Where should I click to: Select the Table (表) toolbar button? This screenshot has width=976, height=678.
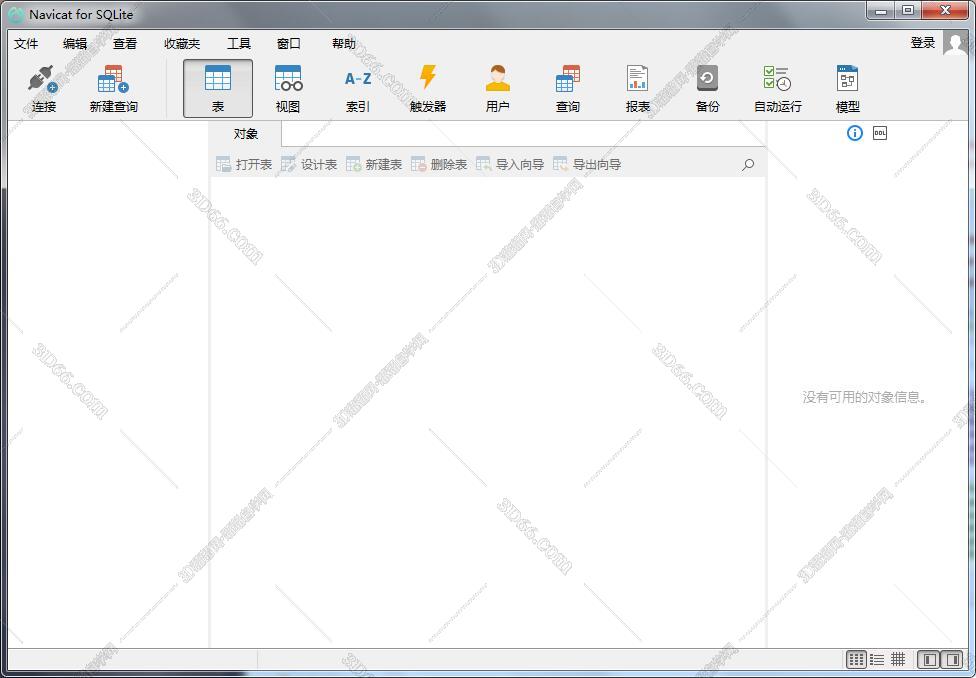tap(218, 88)
